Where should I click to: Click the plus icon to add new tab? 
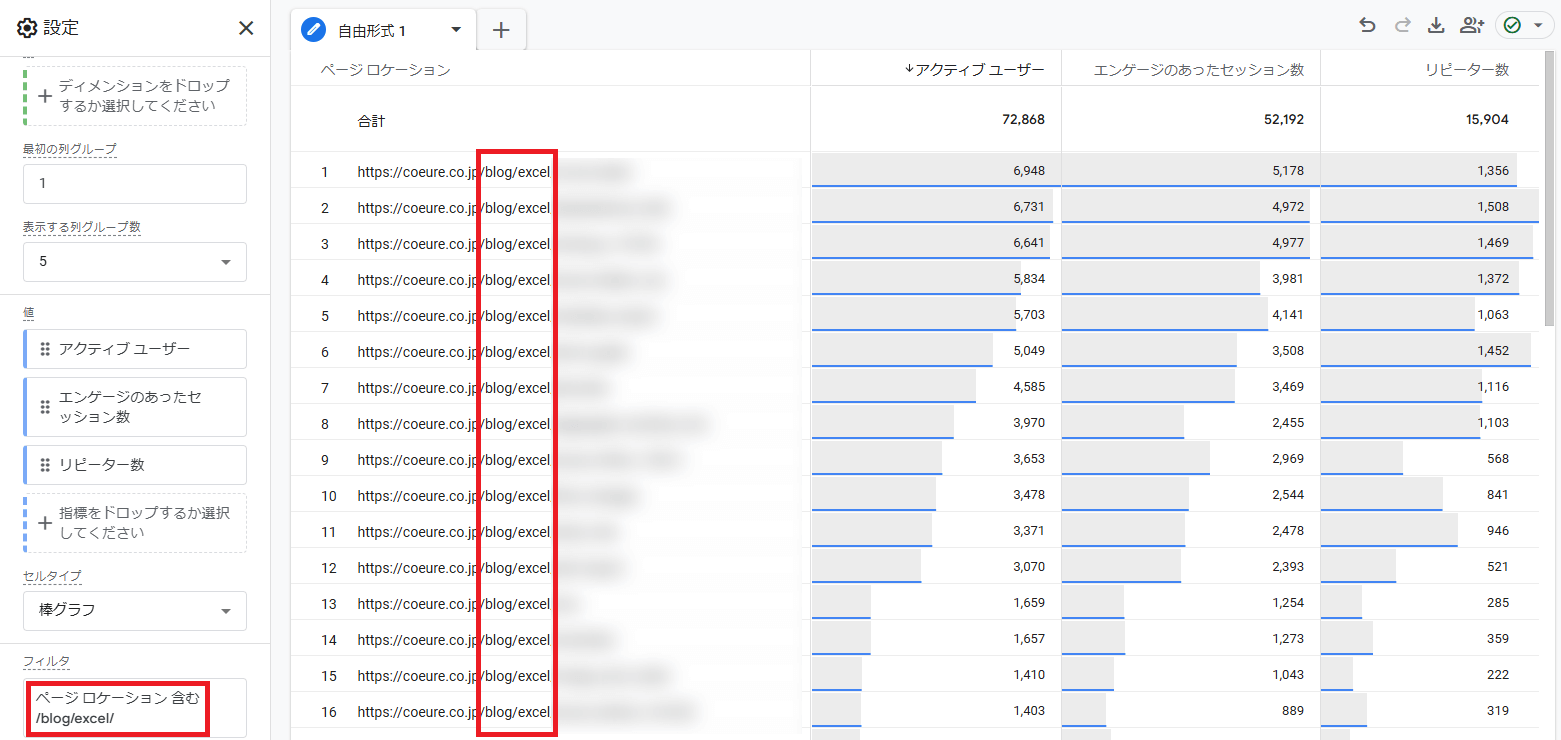[501, 30]
